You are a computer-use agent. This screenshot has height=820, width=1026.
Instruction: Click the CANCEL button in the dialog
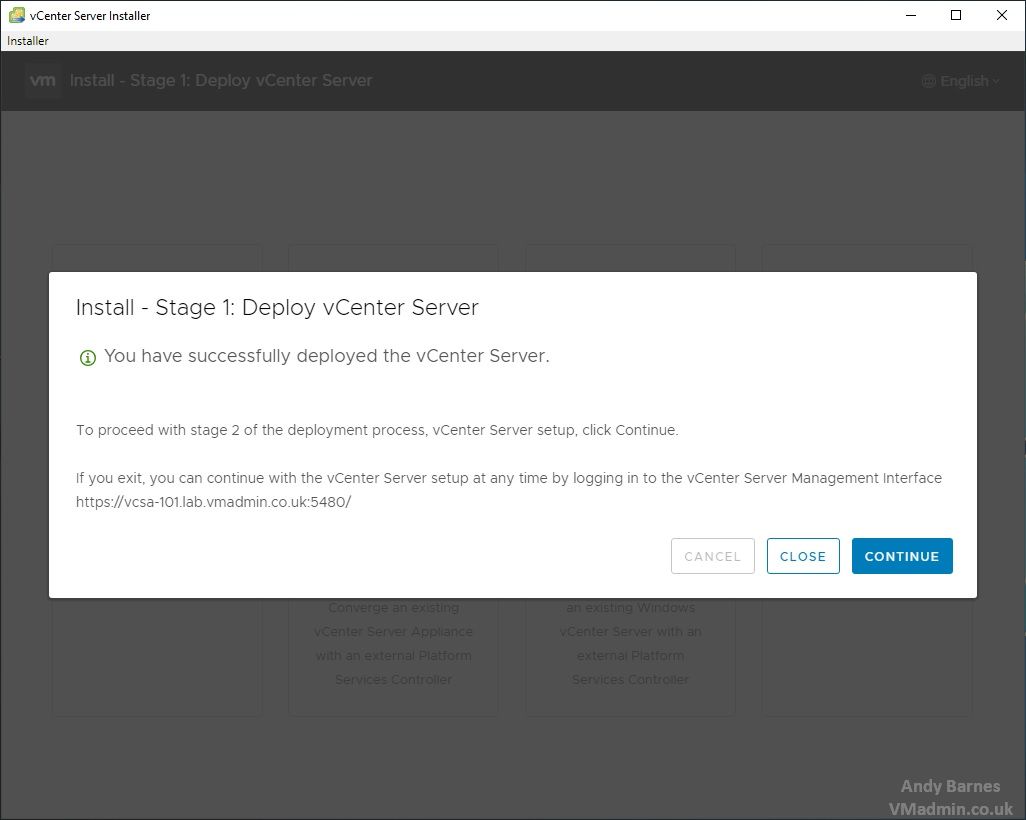713,556
